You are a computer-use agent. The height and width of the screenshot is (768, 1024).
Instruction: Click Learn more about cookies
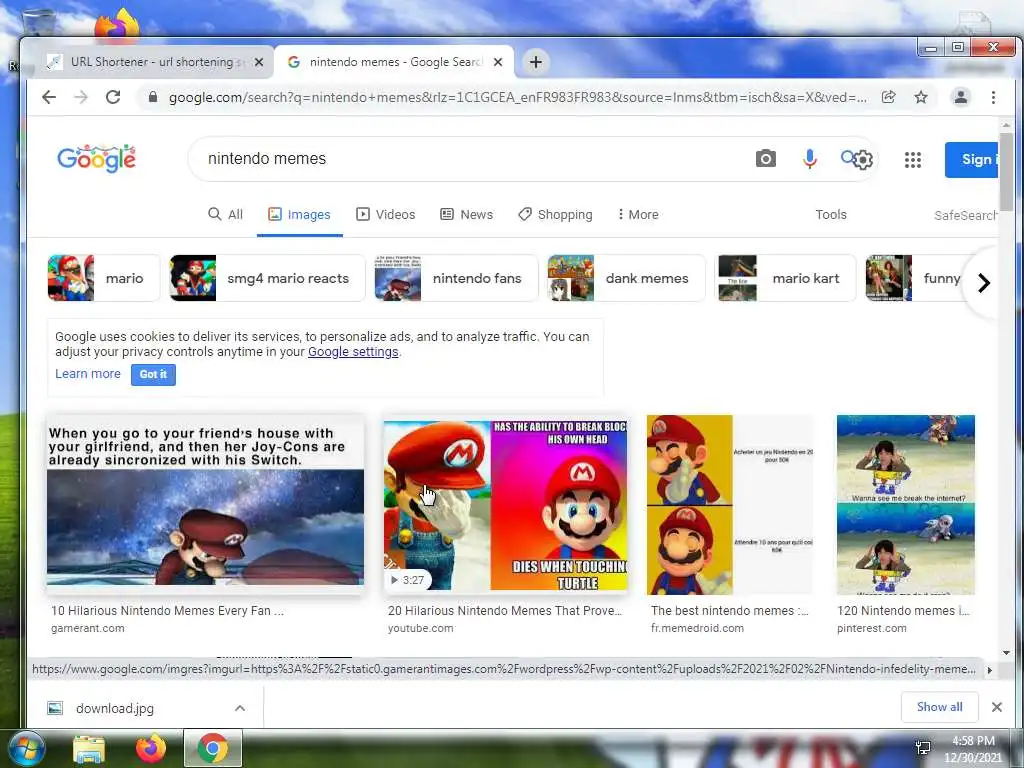pyautogui.click(x=88, y=374)
